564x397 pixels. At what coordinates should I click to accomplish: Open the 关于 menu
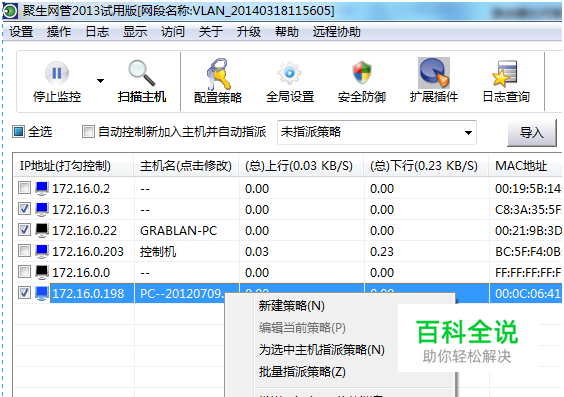point(211,32)
